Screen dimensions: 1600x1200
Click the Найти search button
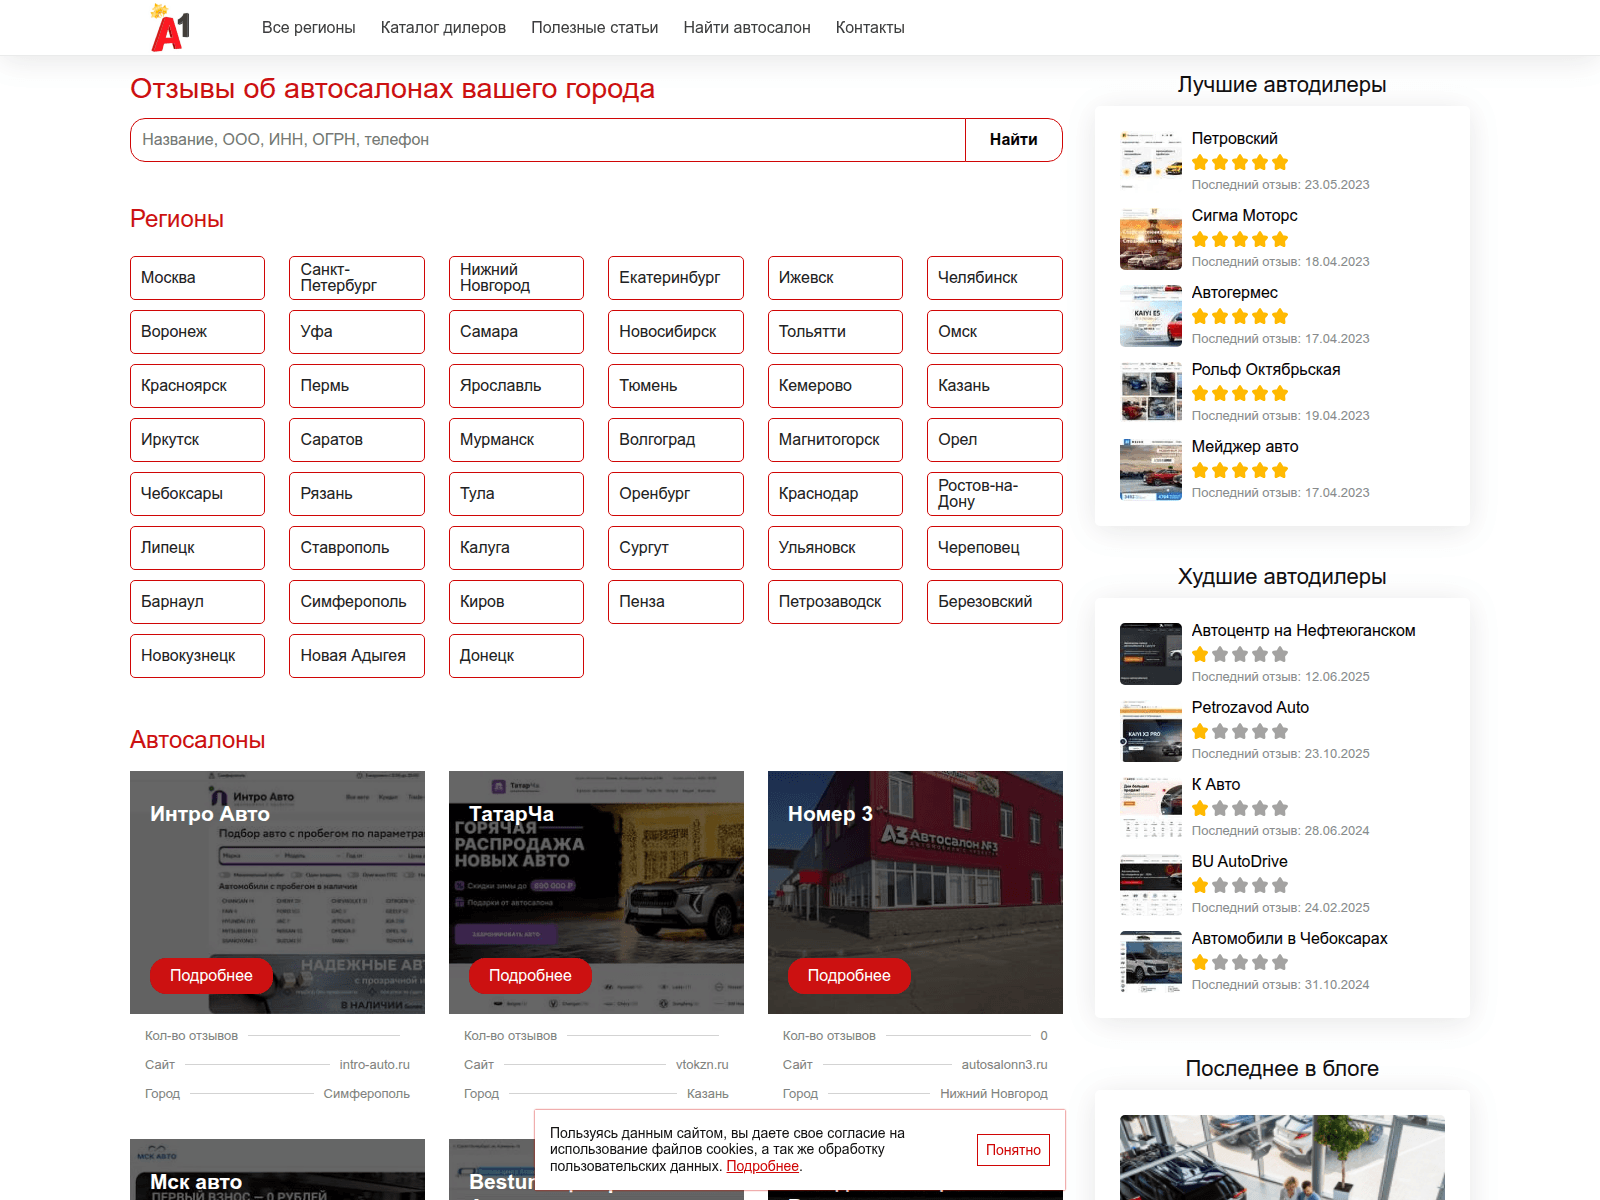pos(1013,140)
